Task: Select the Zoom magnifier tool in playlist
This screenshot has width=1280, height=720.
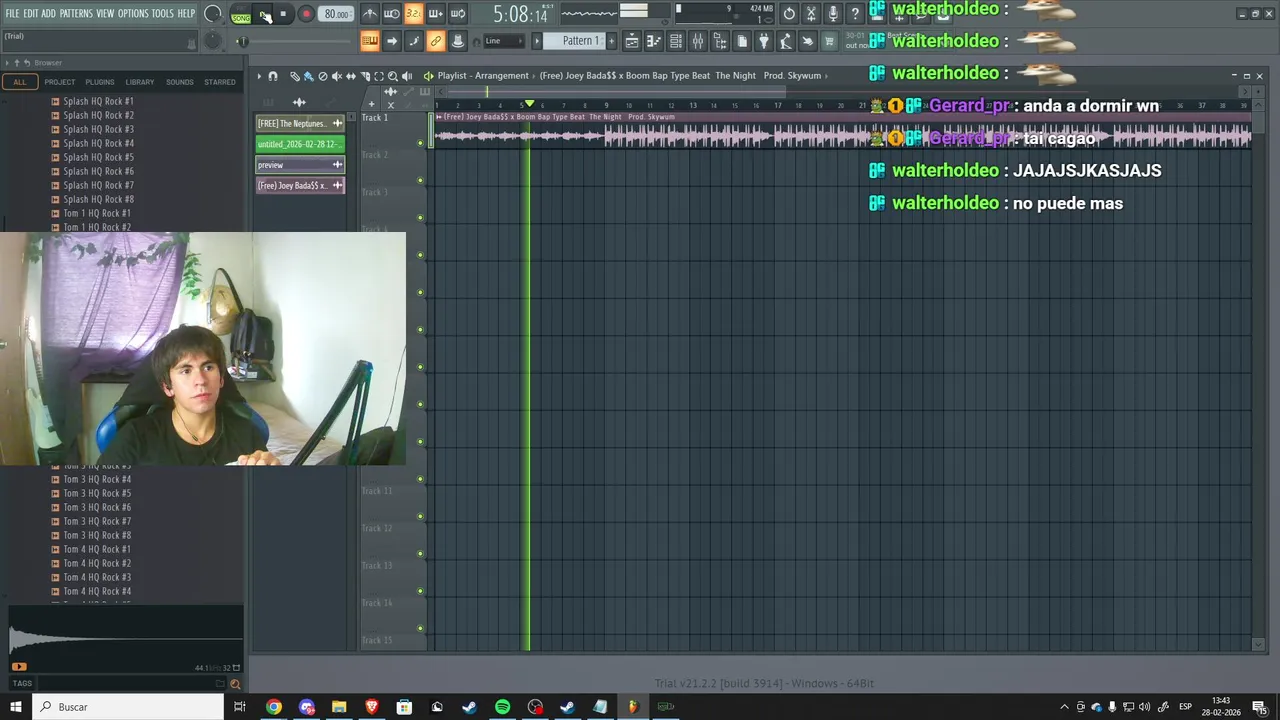Action: click(x=393, y=76)
